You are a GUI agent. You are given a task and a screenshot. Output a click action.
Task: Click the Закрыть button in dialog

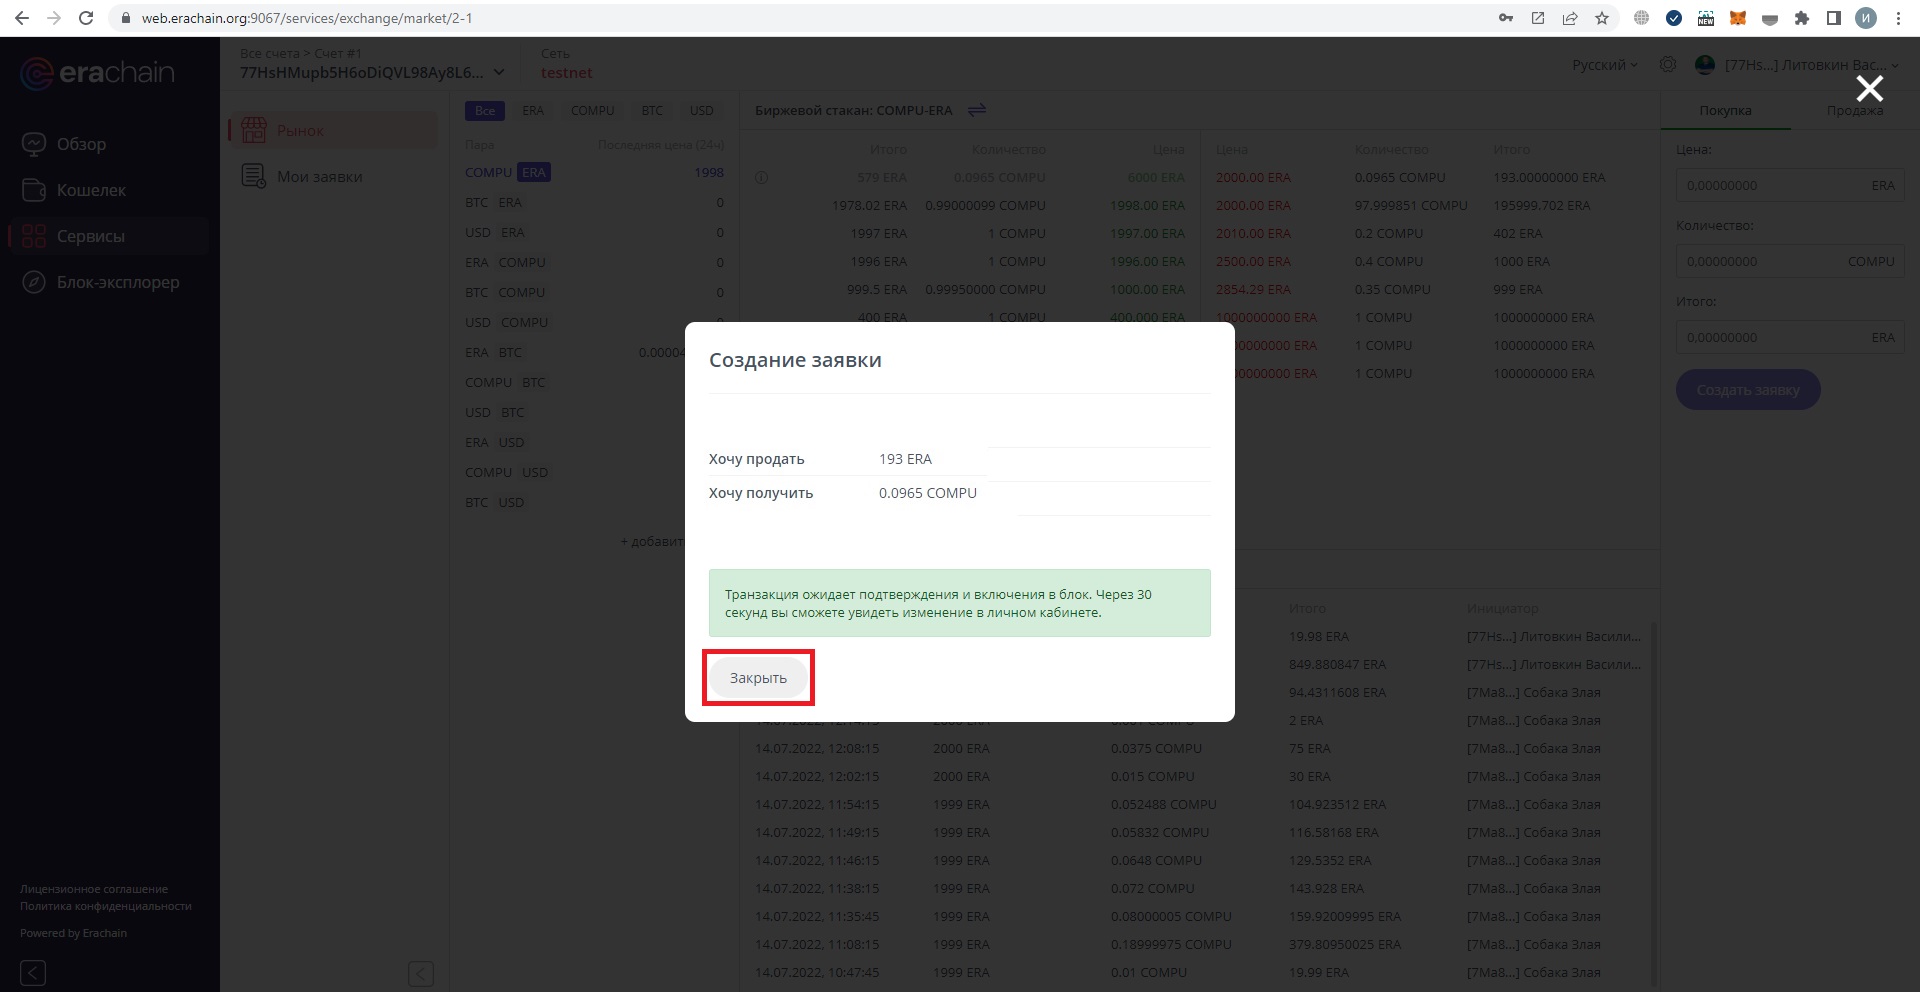pos(758,678)
